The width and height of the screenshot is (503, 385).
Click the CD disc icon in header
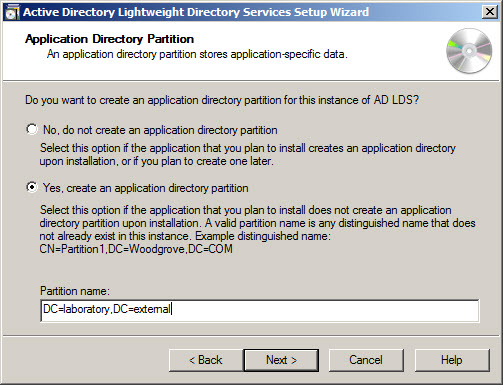[x=469, y=51]
